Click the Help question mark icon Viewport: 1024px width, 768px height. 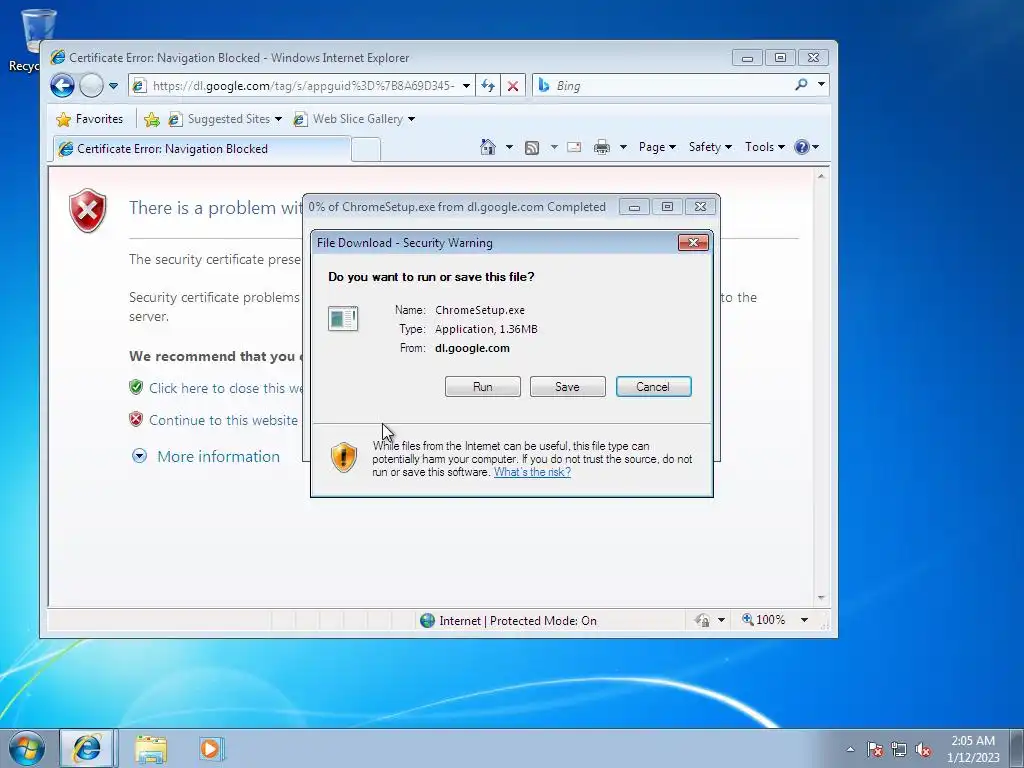[802, 147]
